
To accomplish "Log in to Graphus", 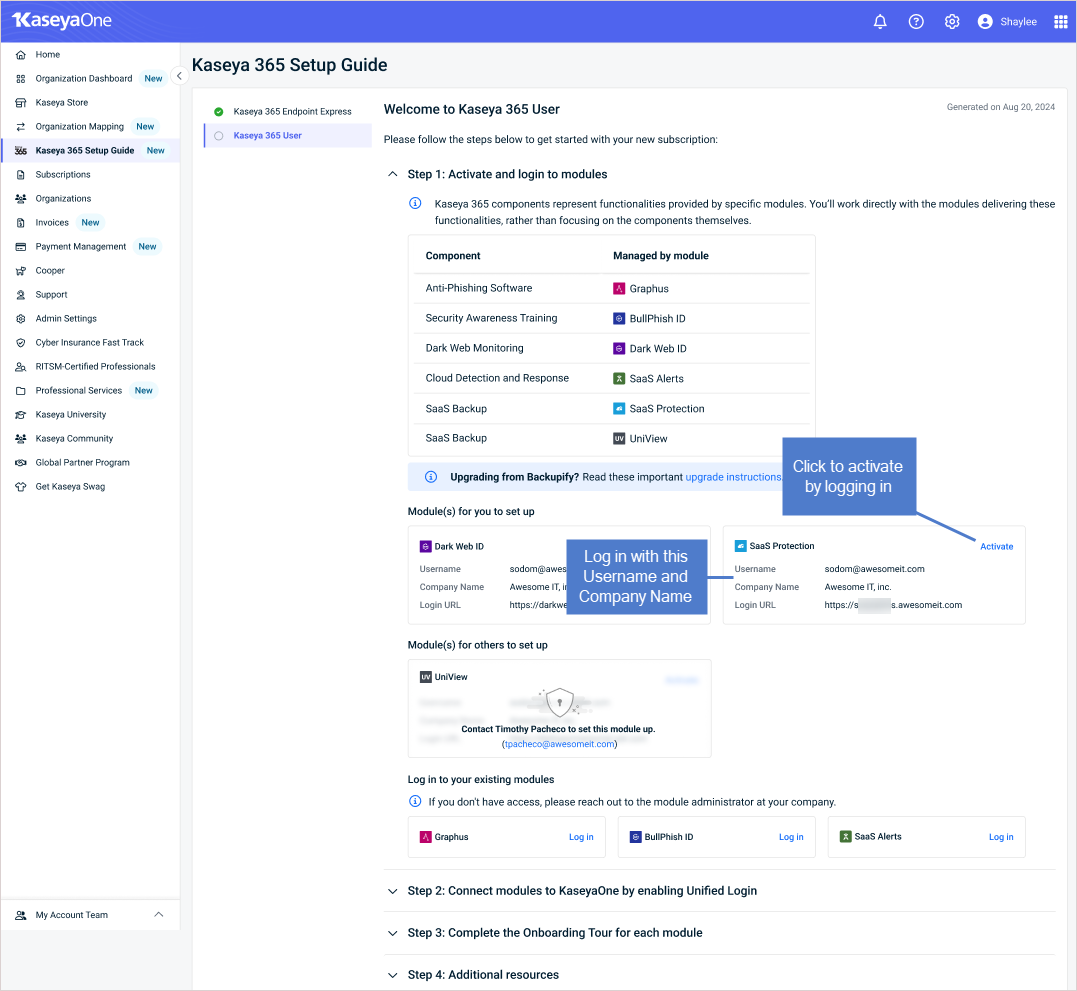I will [x=581, y=837].
